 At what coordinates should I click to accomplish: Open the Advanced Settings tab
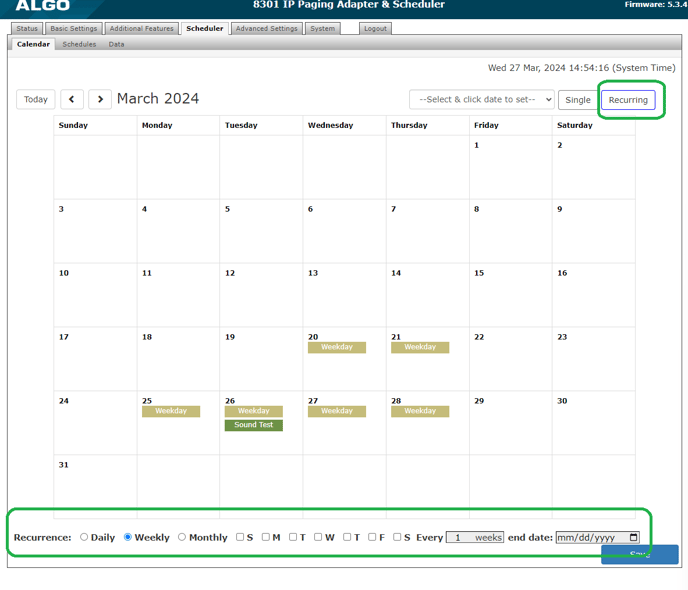[x=267, y=28]
